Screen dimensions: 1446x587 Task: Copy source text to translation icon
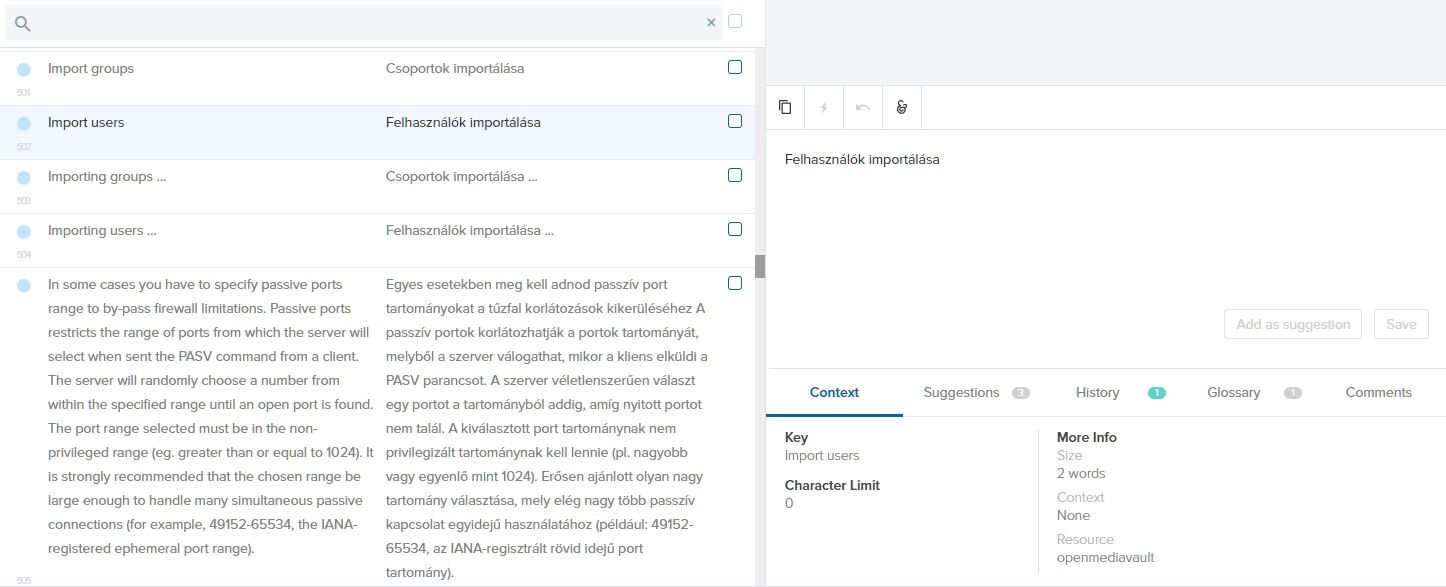[785, 107]
